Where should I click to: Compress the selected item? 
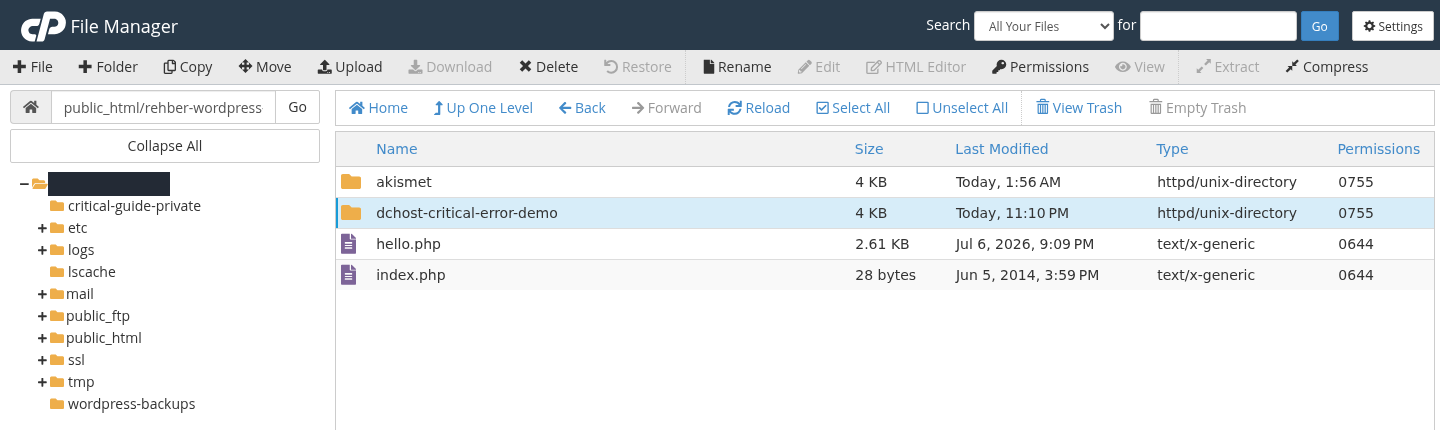point(1326,67)
